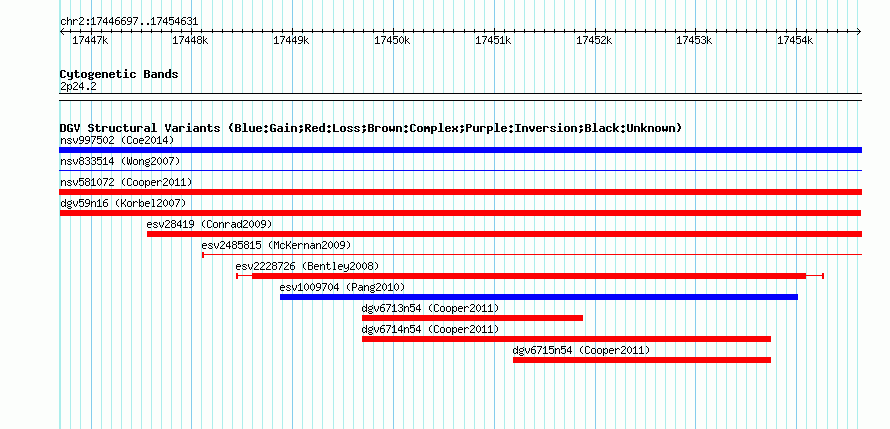Click the esv2228726 (Bentley2008) label

307,266
